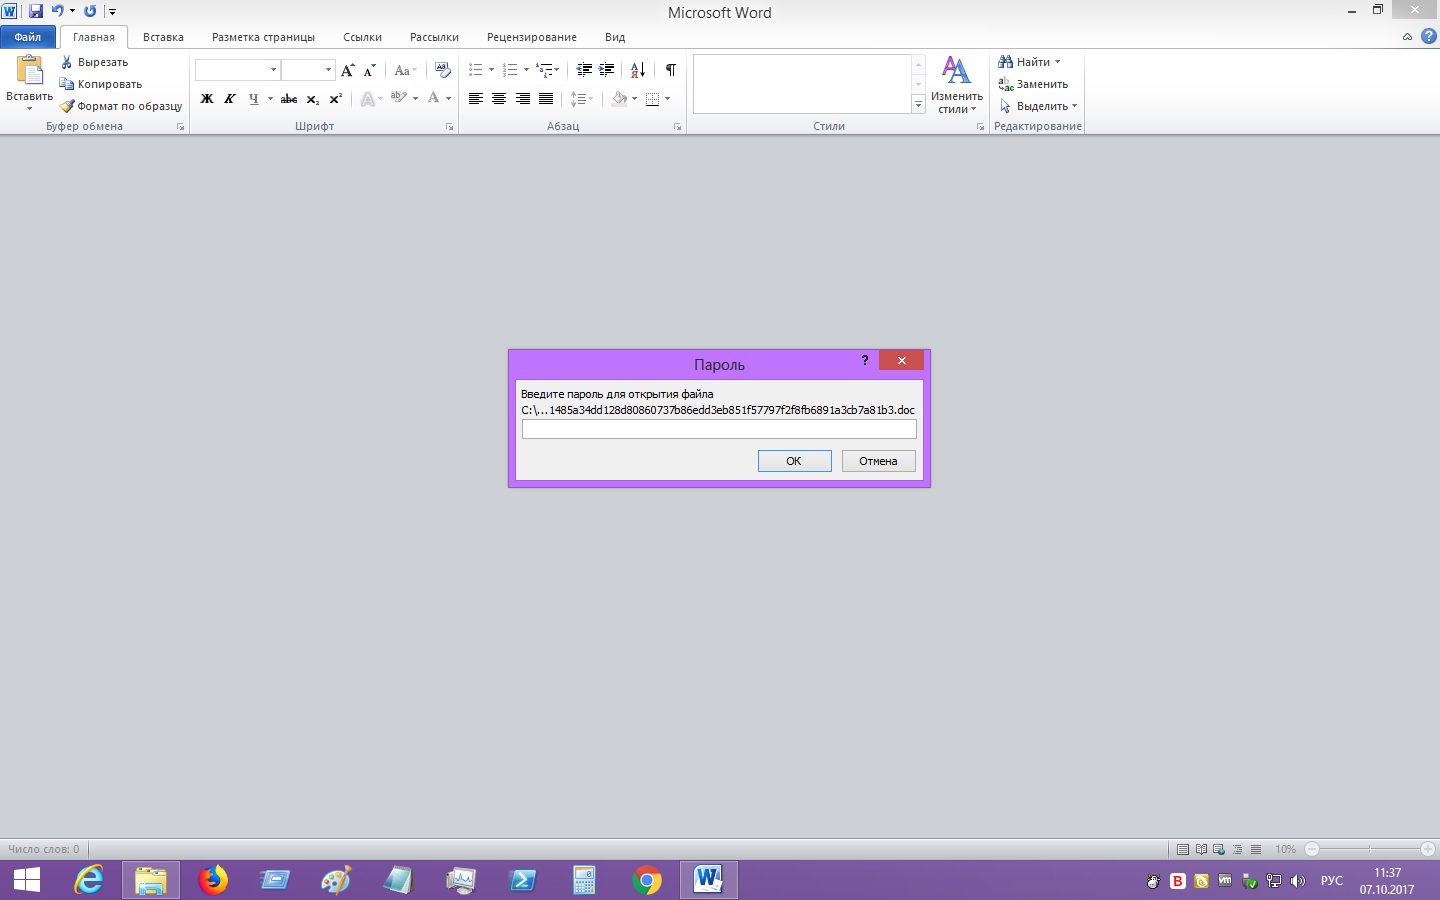Viewport: 1440px width, 900px height.
Task: Set Center paragraph alignment
Action: [499, 99]
